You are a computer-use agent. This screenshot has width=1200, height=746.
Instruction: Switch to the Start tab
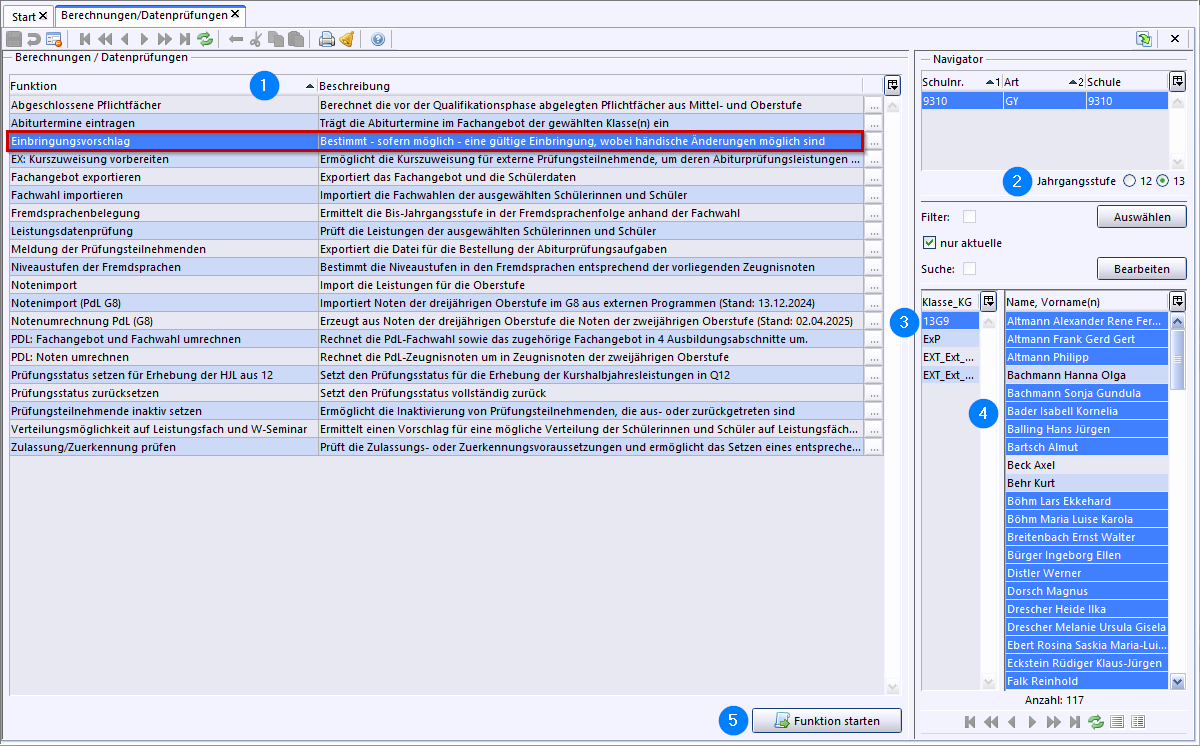[25, 16]
